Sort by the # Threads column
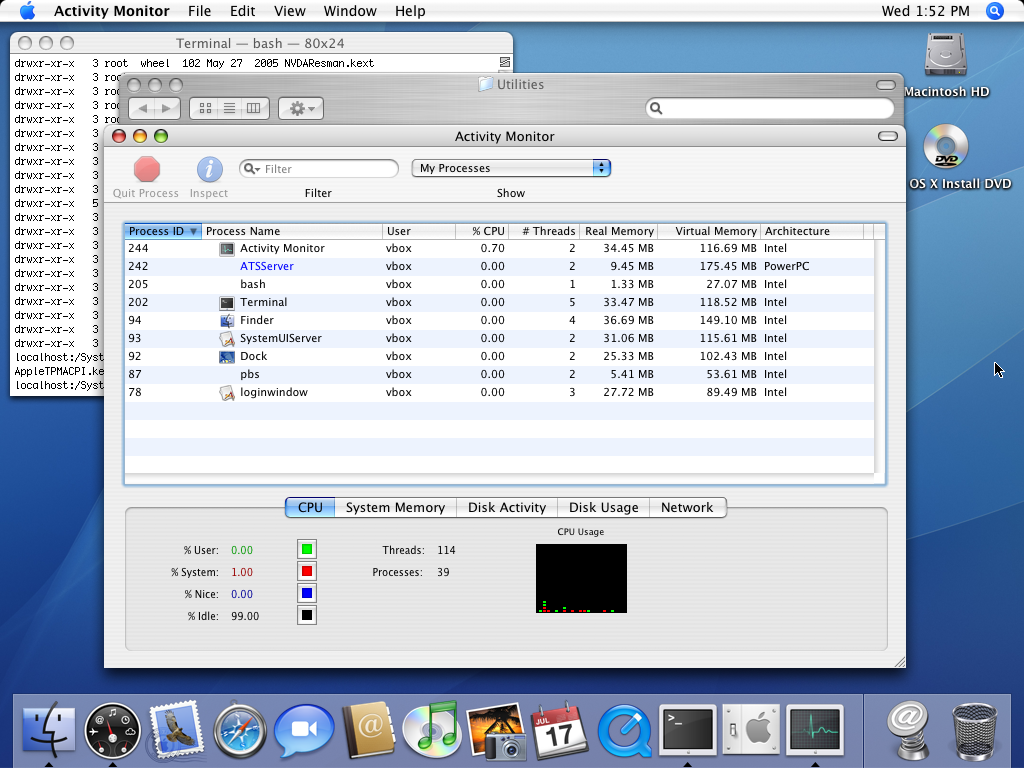The height and width of the screenshot is (768, 1024). 543,231
